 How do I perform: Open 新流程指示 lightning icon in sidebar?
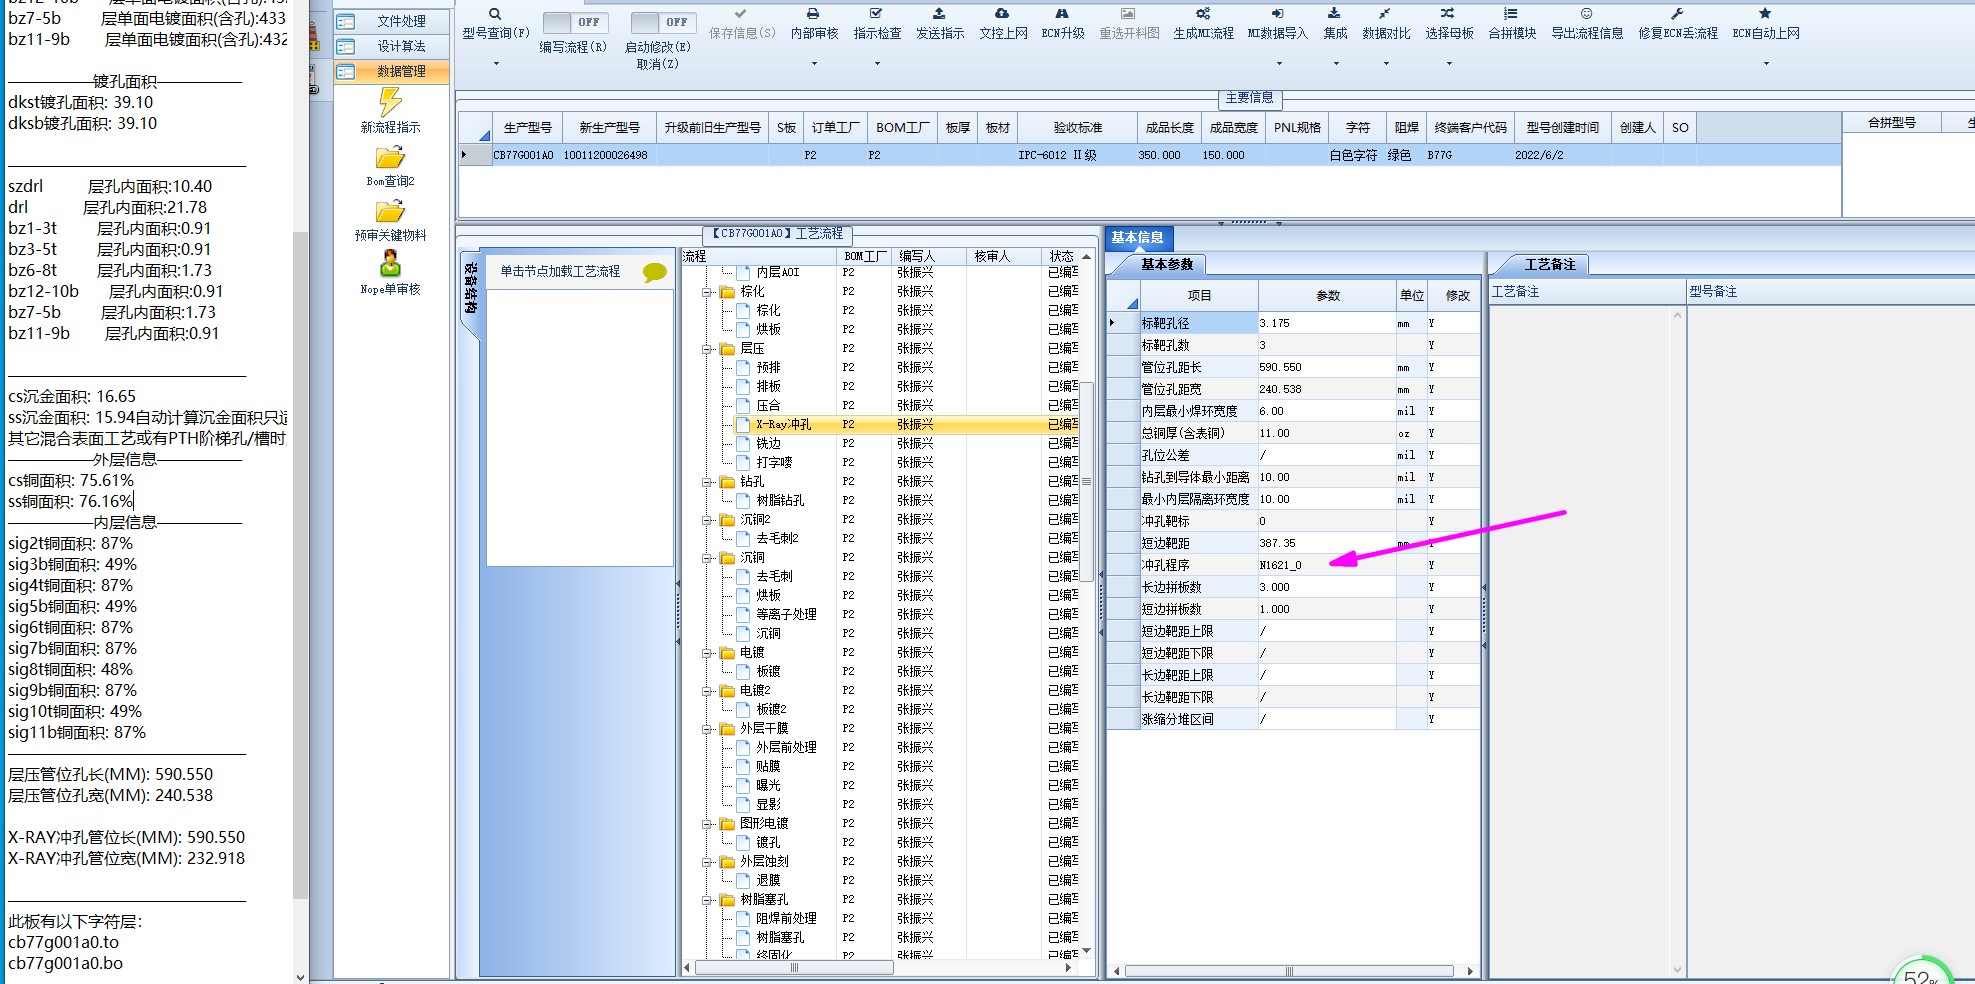point(390,102)
